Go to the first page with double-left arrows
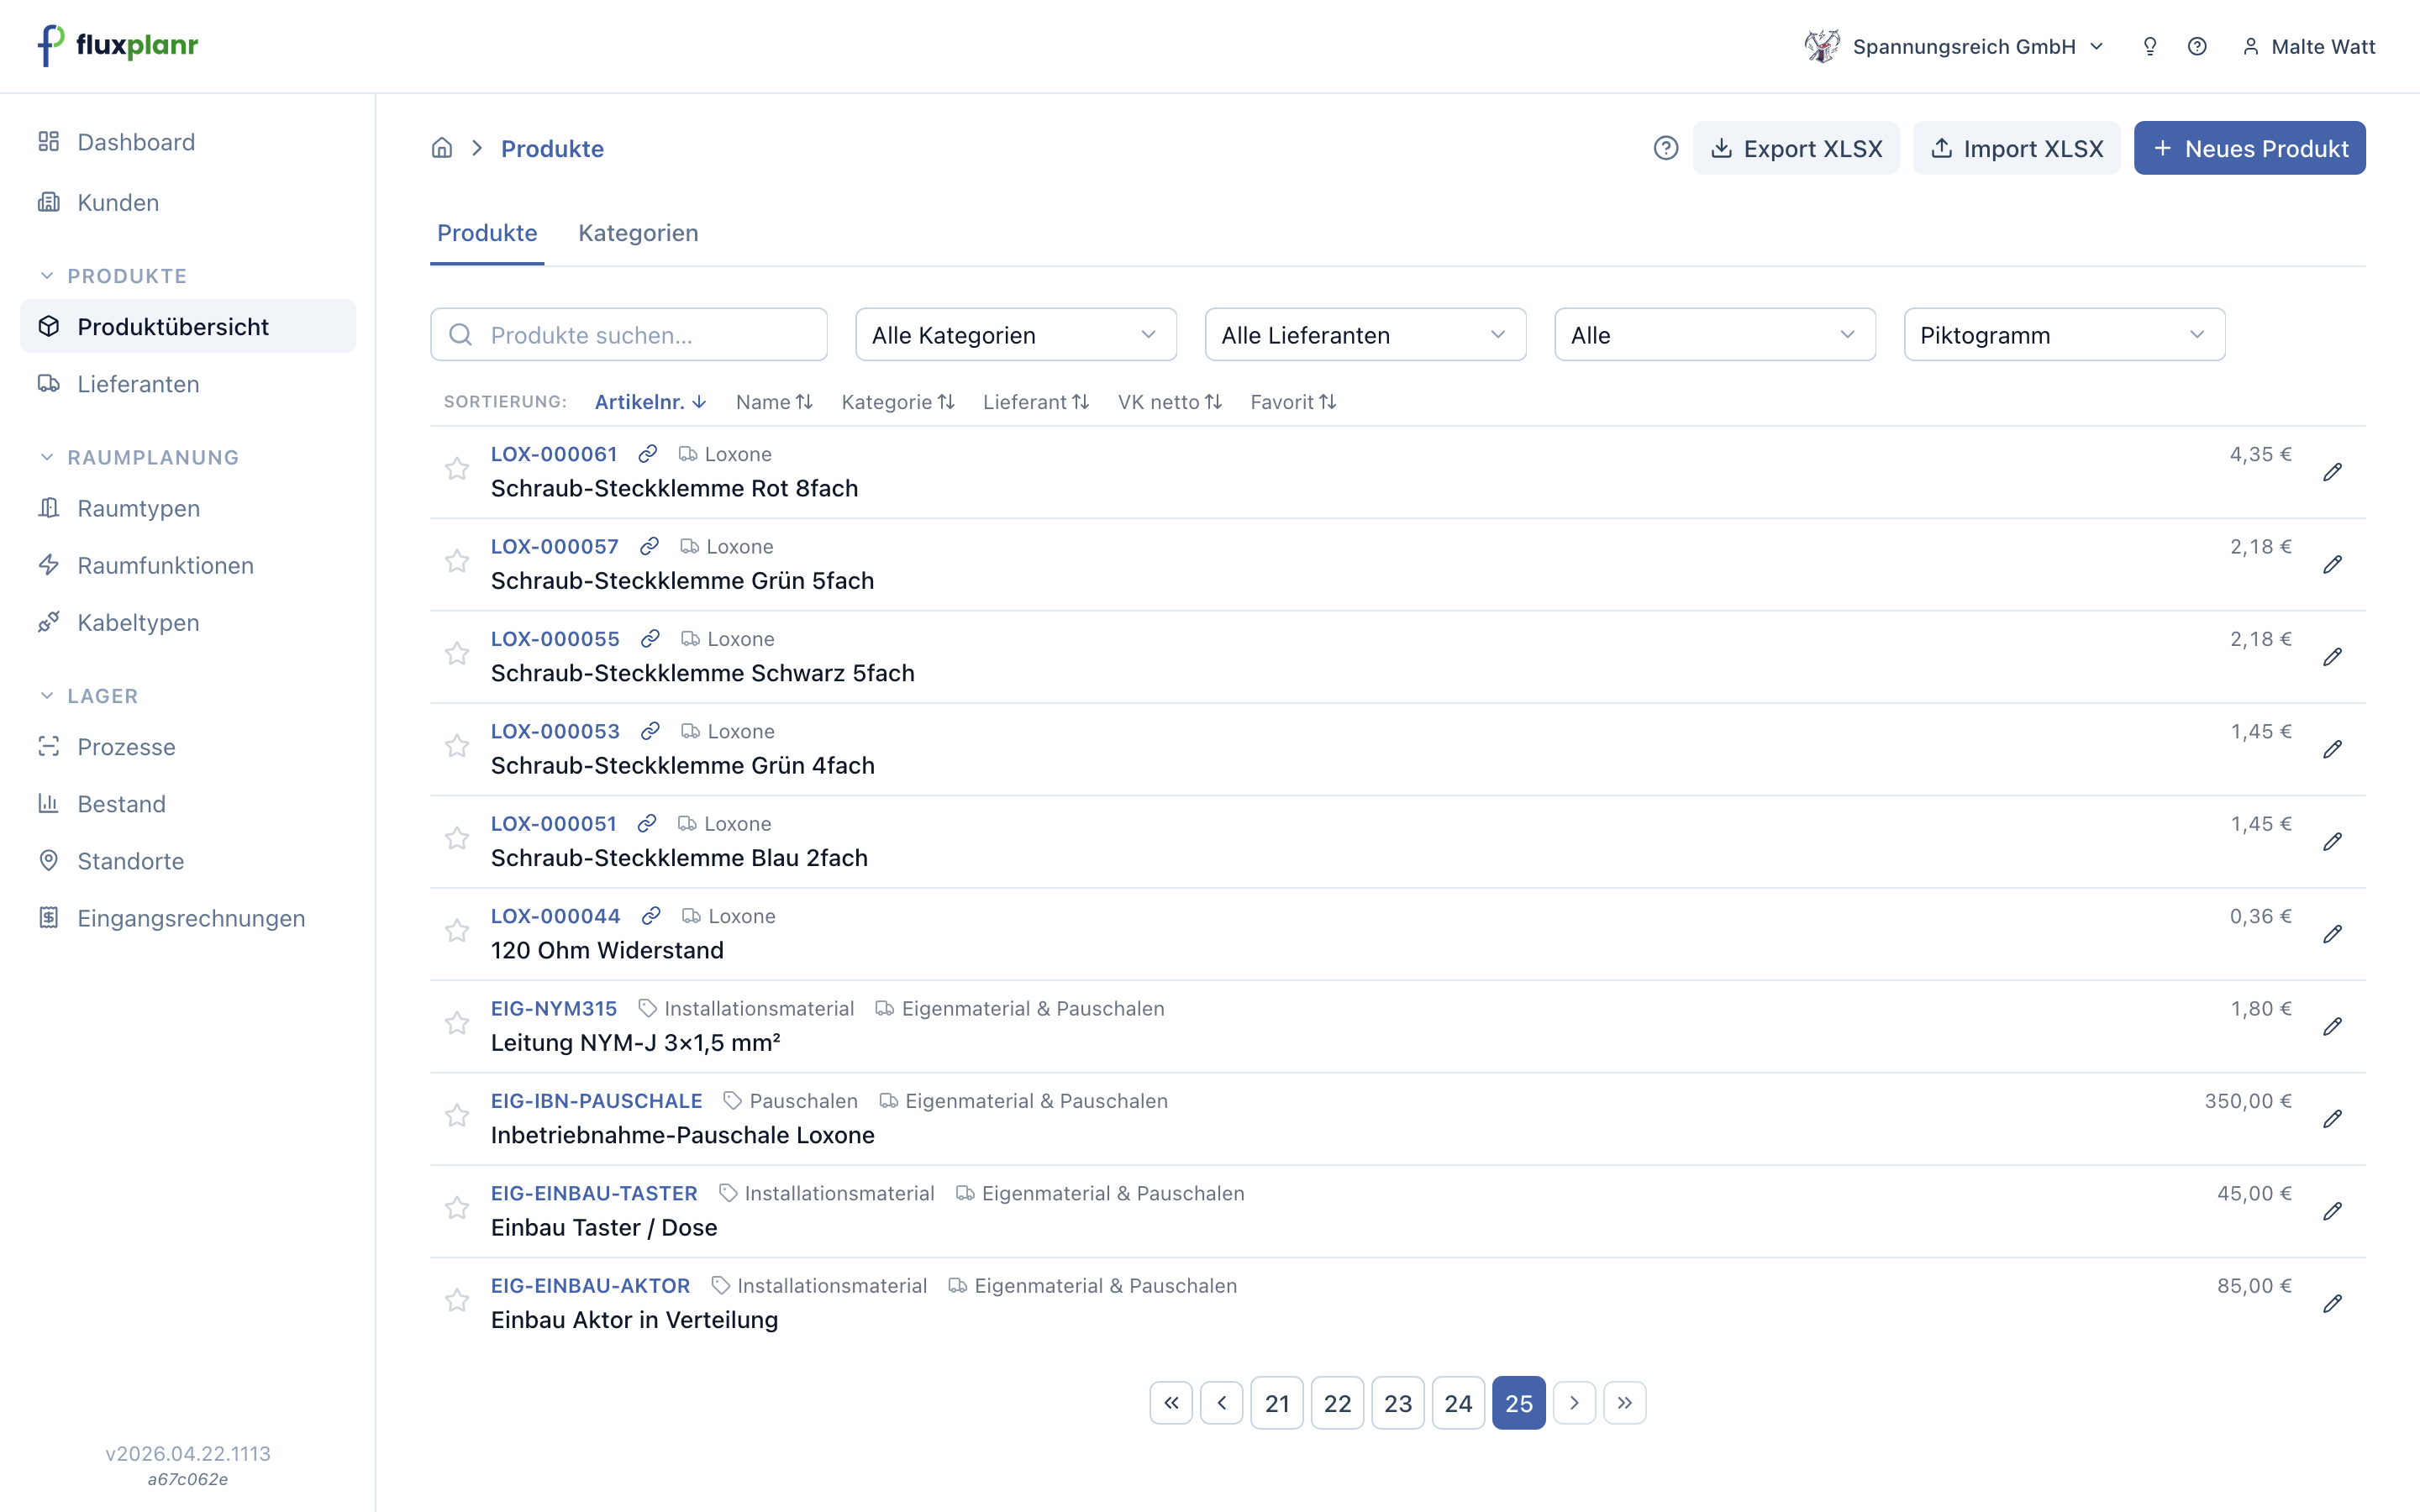 [x=1171, y=1403]
